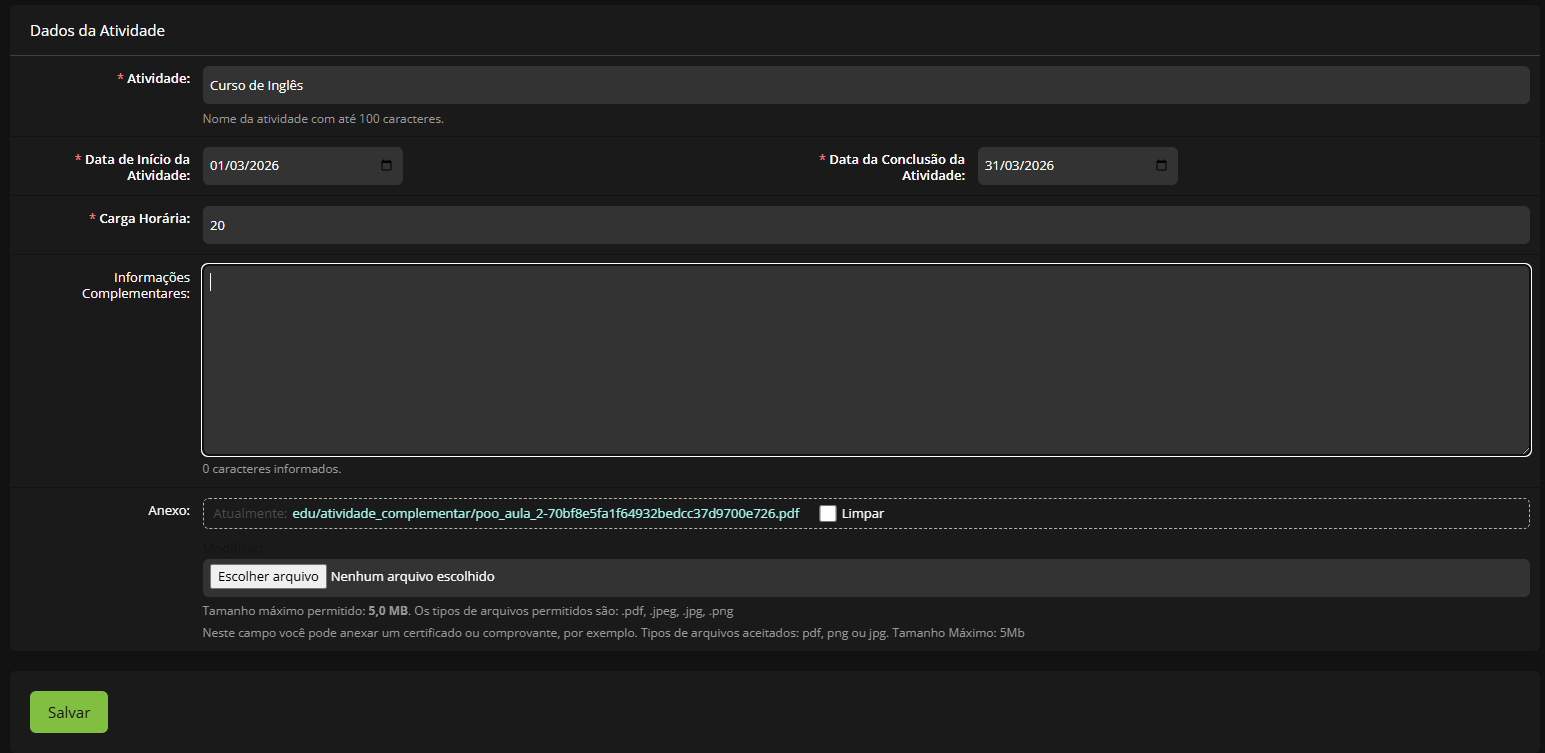
Task: Click the green Salvar button
Action: pyautogui.click(x=69, y=713)
